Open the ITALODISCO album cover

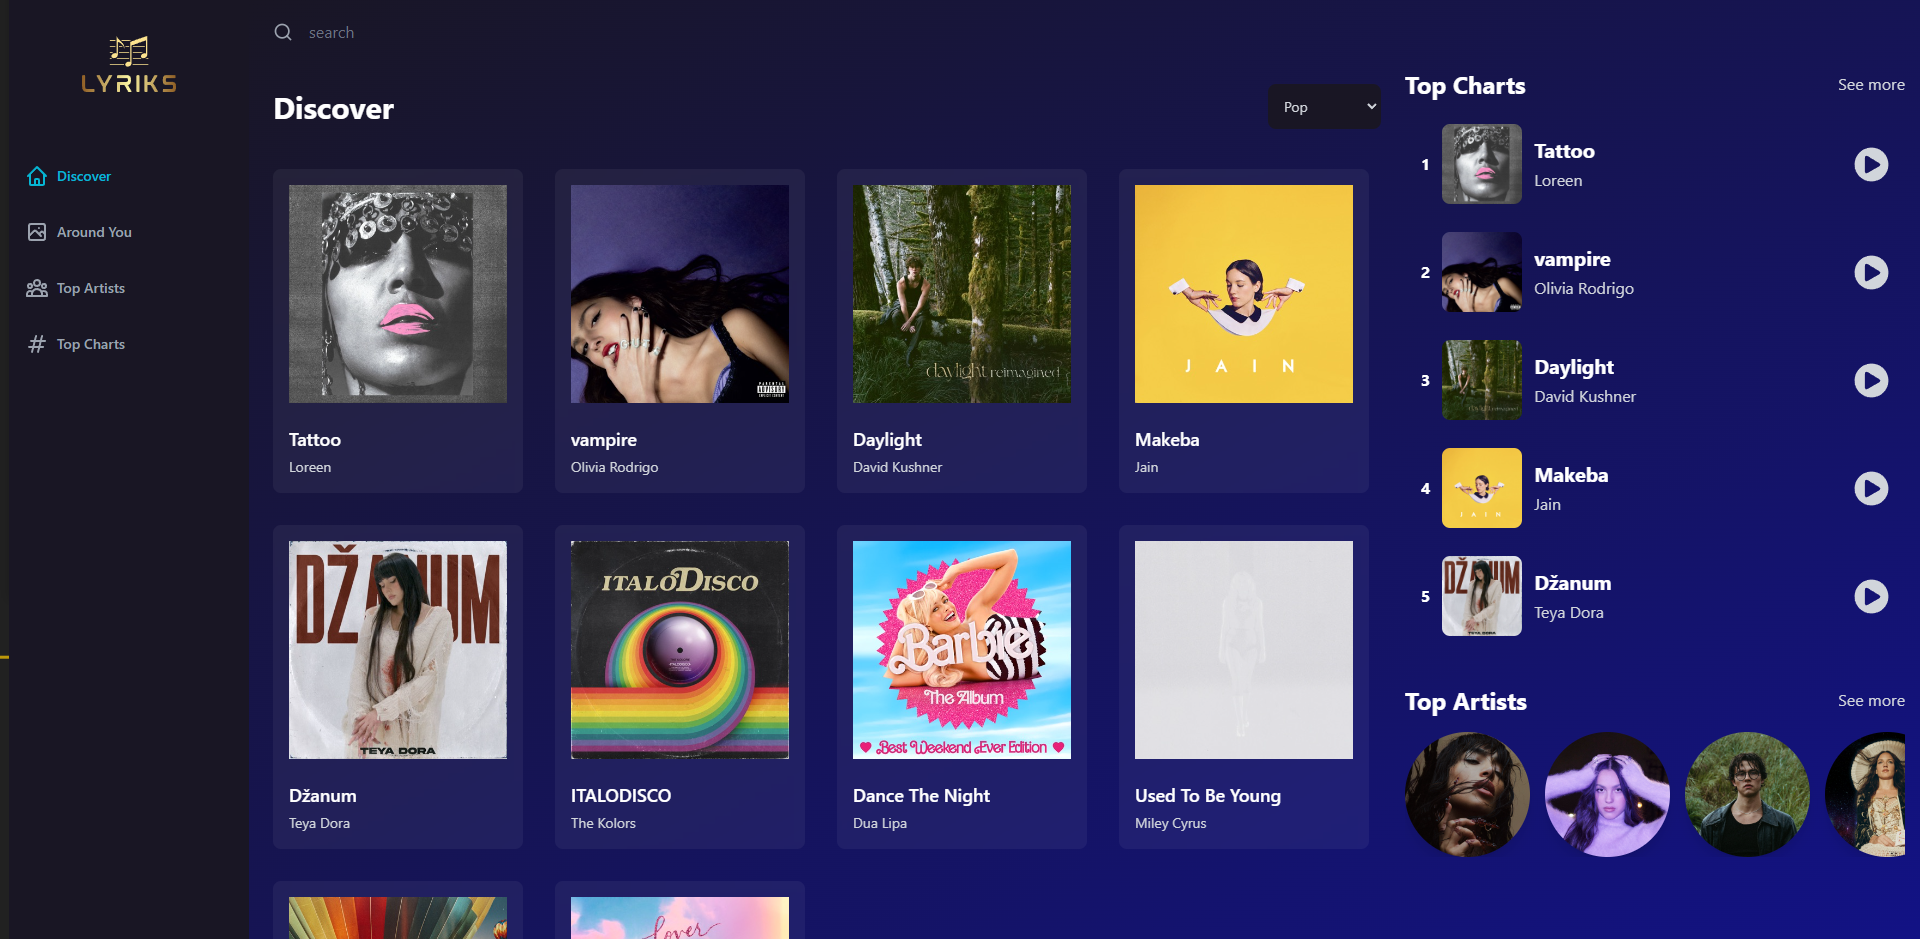click(x=680, y=650)
